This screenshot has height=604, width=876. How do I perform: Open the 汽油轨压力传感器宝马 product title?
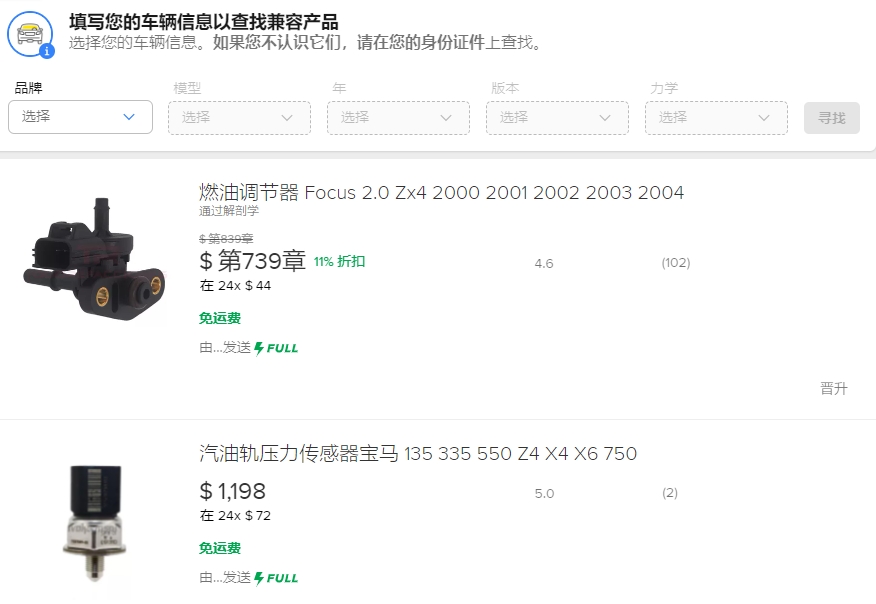[x=418, y=454]
